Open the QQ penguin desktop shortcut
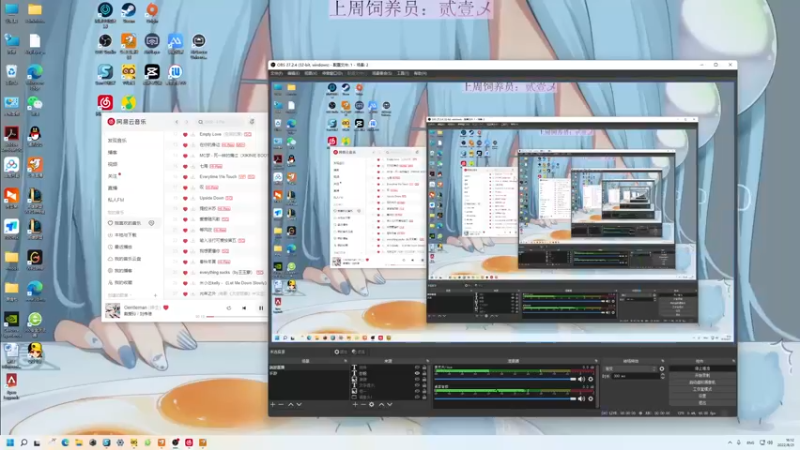 tap(35, 134)
